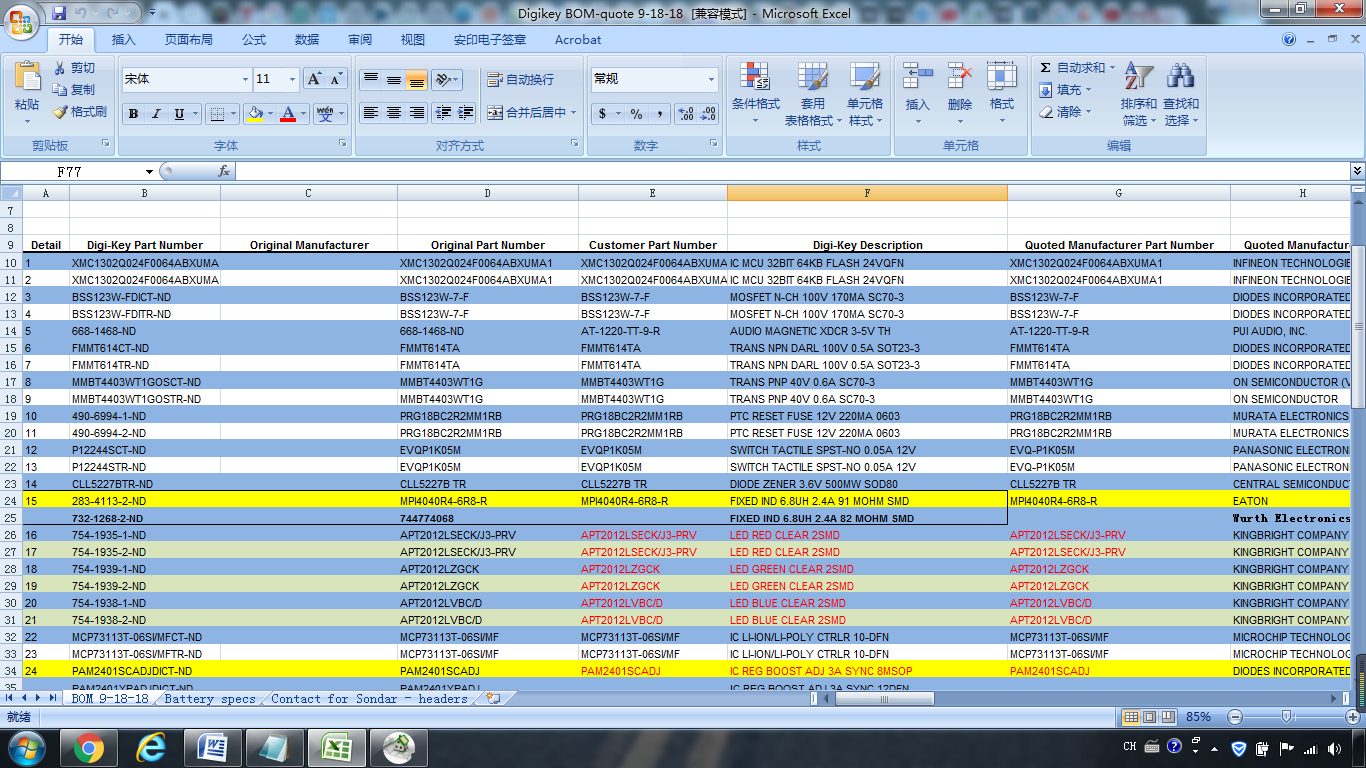Click the Decrease Indent icon
This screenshot has width=1366, height=768.
[x=443, y=113]
